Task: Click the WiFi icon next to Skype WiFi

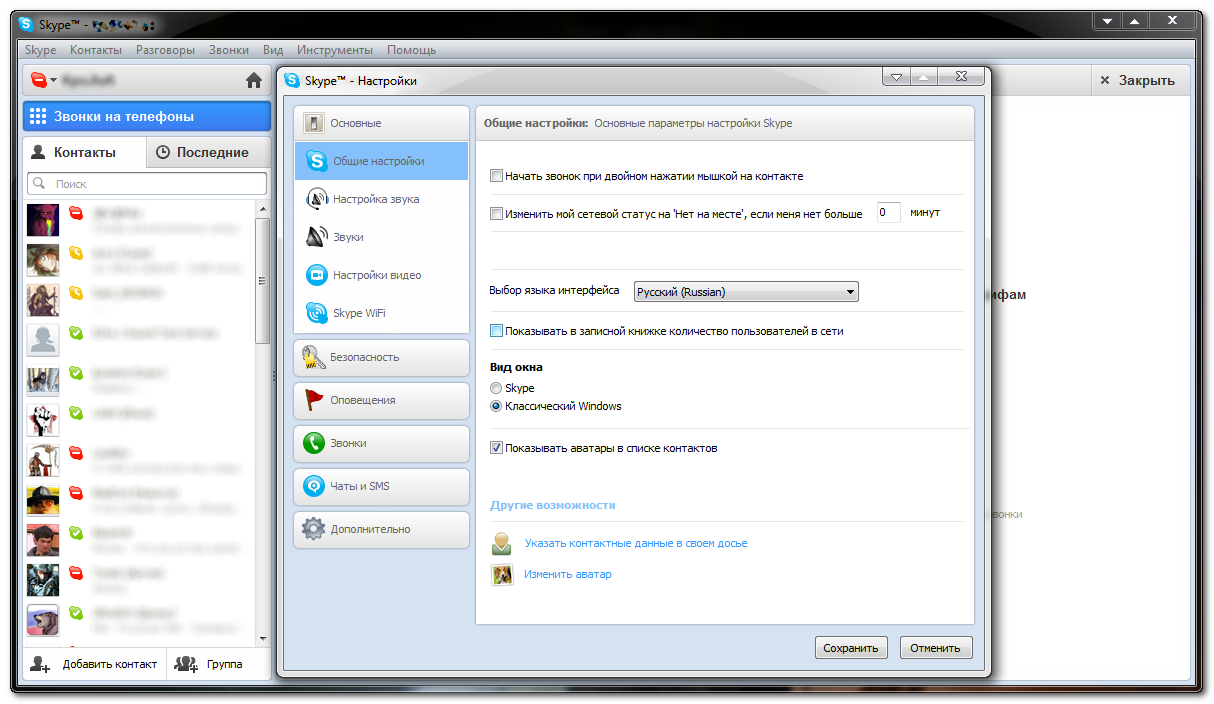Action: 316,313
